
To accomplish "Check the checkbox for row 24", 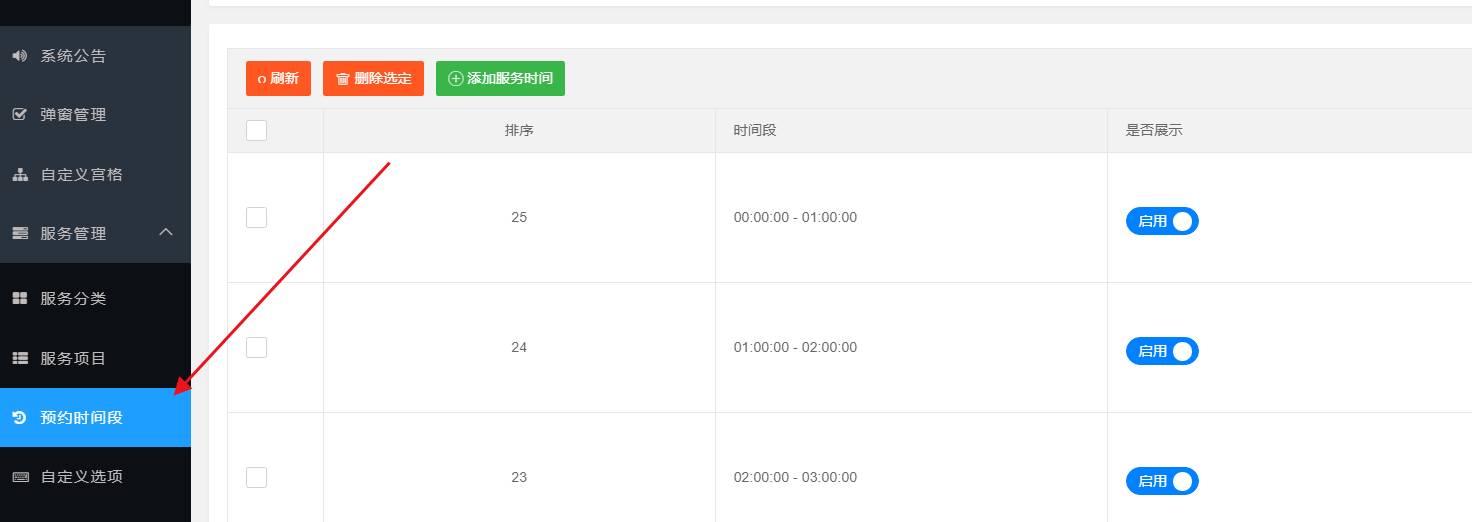I will [256, 347].
